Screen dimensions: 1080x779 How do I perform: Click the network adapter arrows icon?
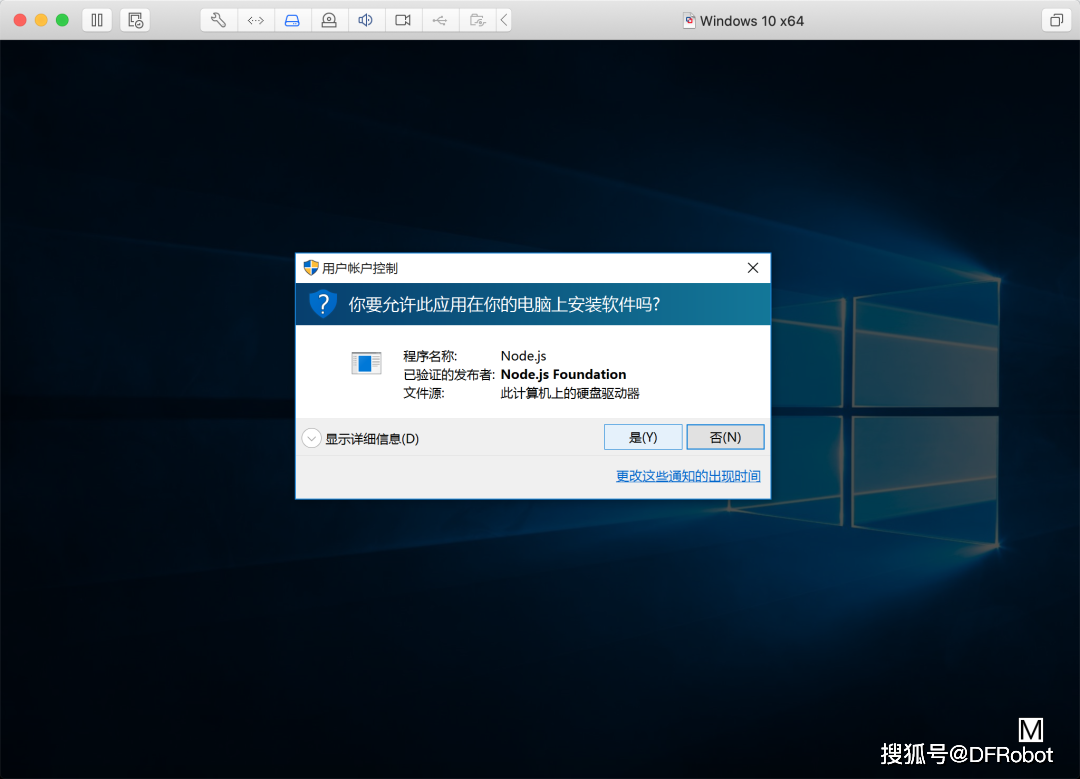coord(256,20)
